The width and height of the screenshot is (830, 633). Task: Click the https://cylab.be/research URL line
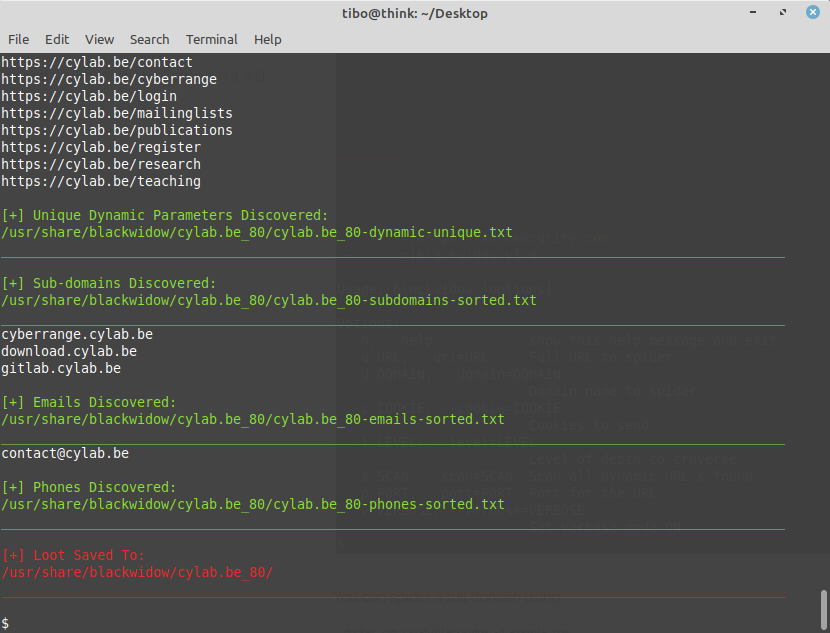[x=101, y=164]
